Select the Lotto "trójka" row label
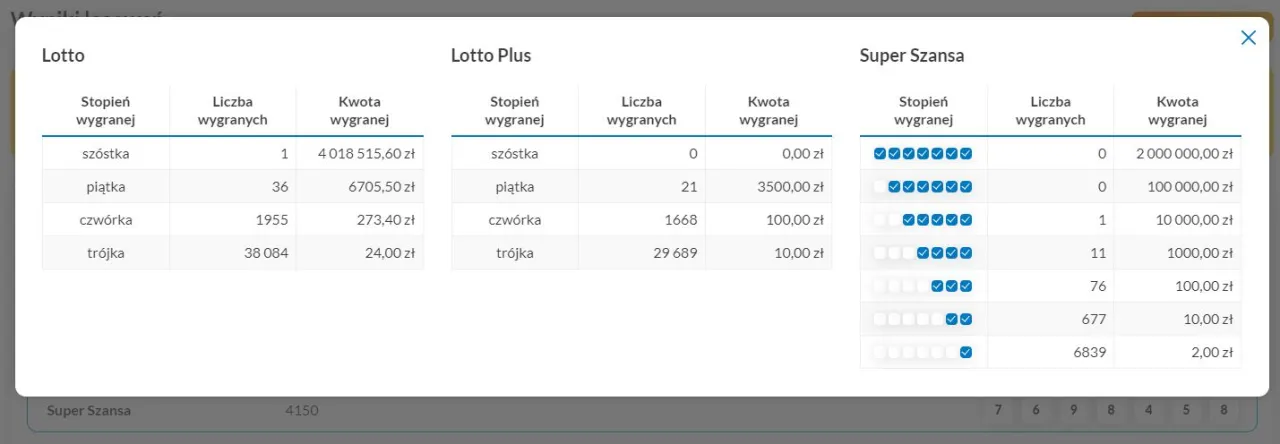This screenshot has height=444, width=1280. coord(106,253)
